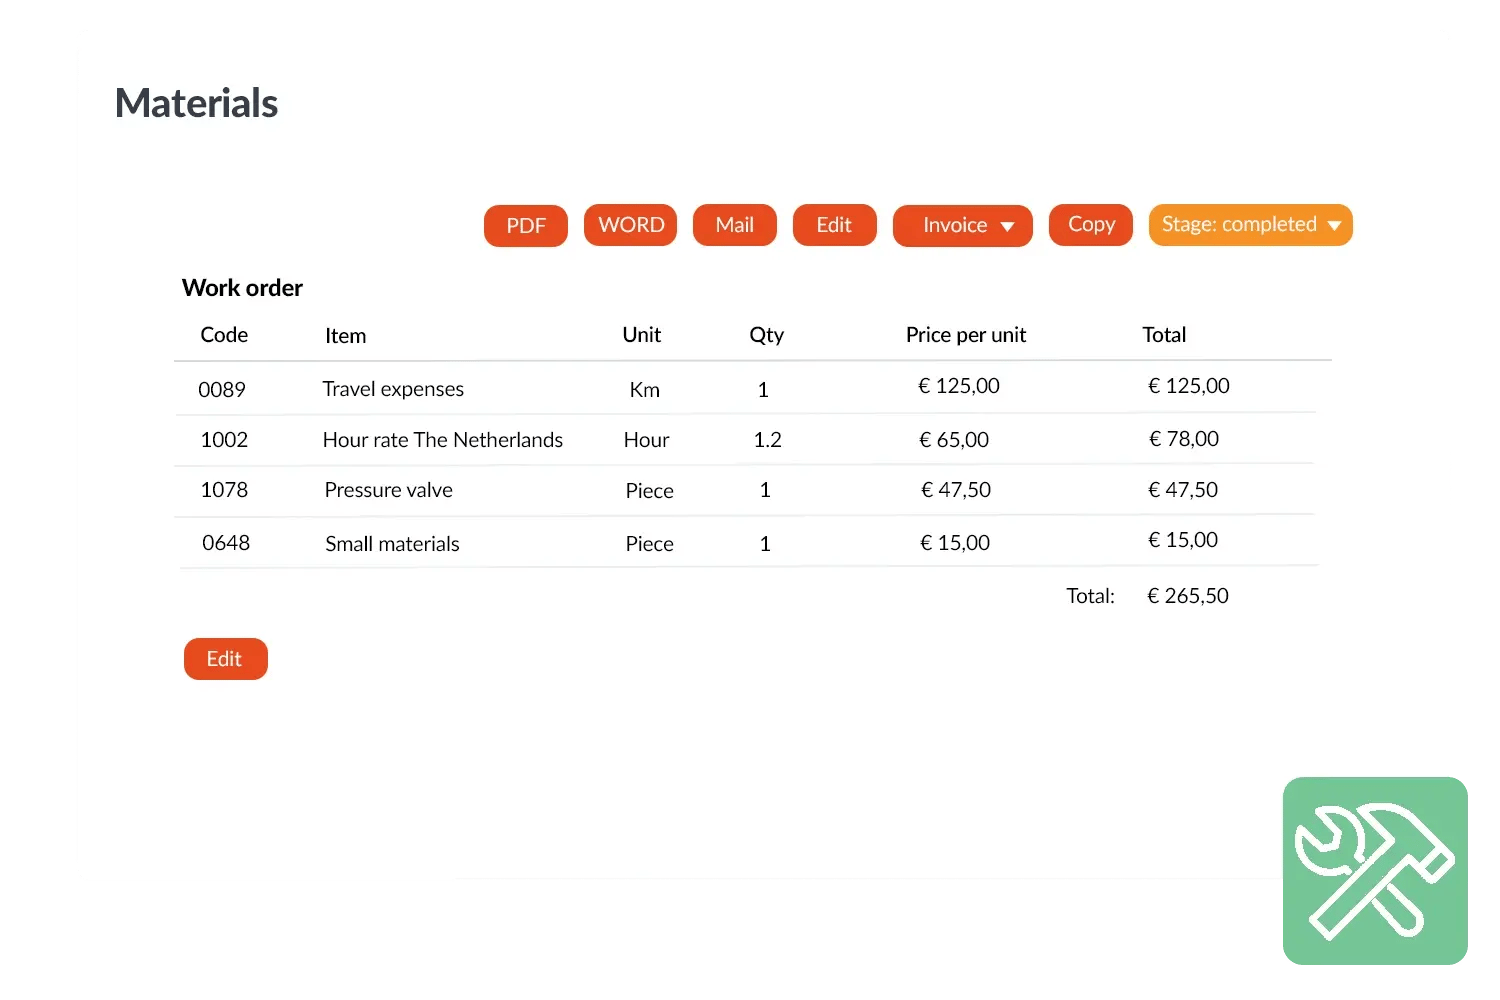
Task: Expand the Stage: completed dropdown
Action: point(1250,225)
